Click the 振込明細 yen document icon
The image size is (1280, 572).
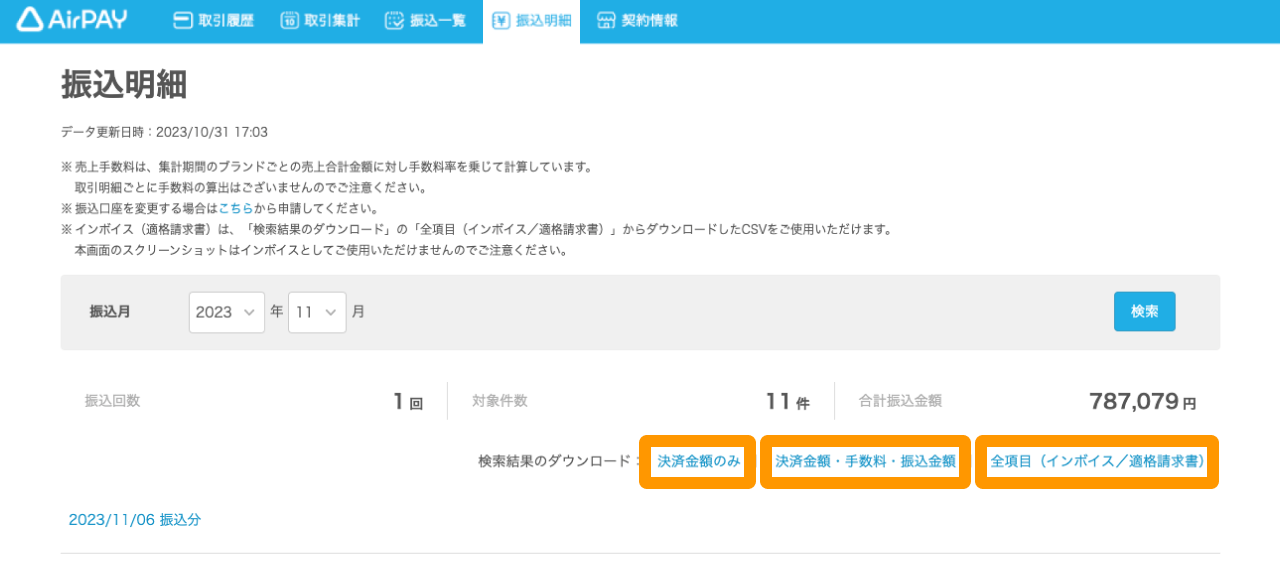coord(500,20)
